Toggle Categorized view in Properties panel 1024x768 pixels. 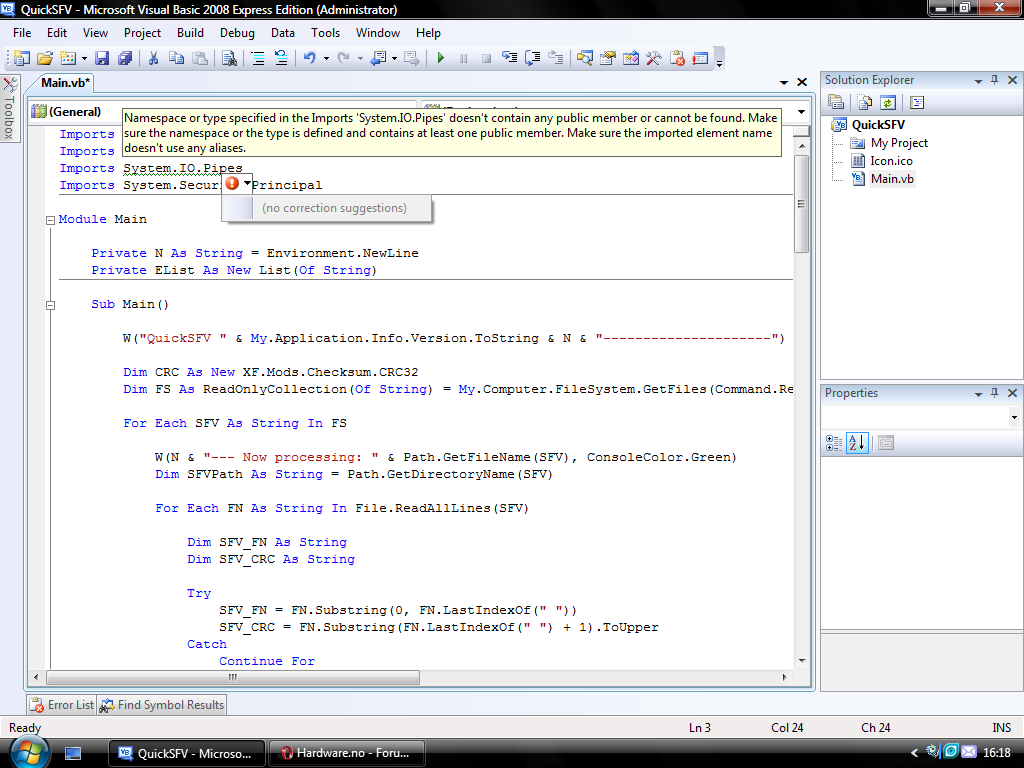coord(835,442)
